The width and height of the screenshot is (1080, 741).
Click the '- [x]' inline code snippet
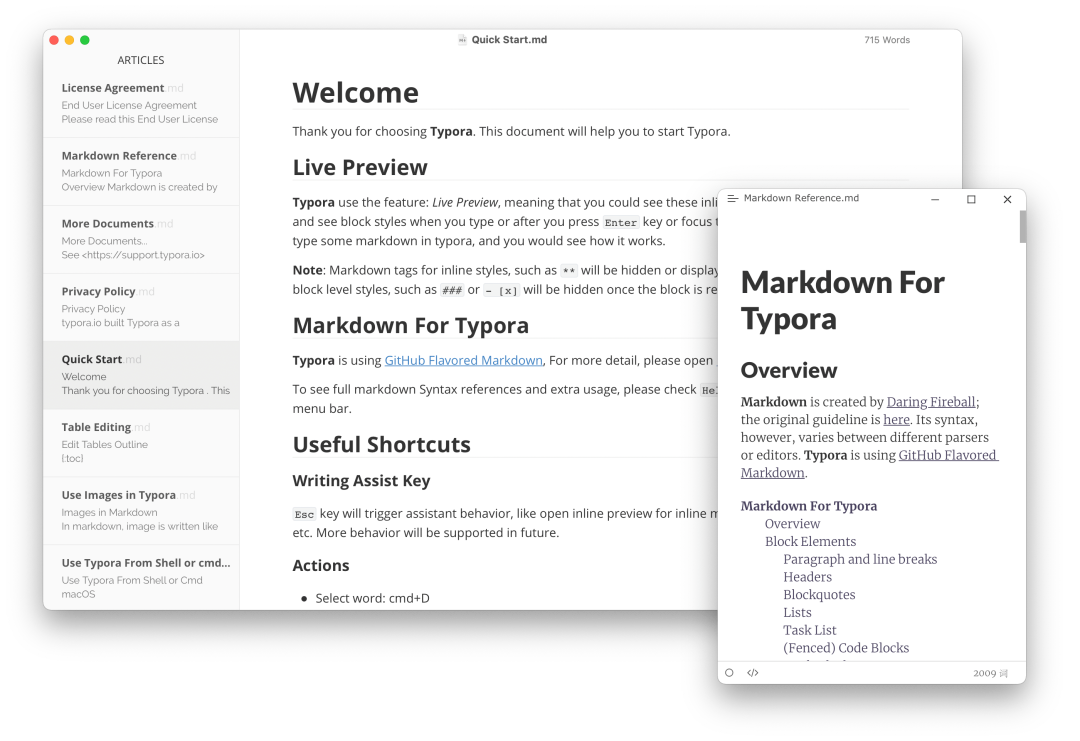pyautogui.click(x=501, y=291)
